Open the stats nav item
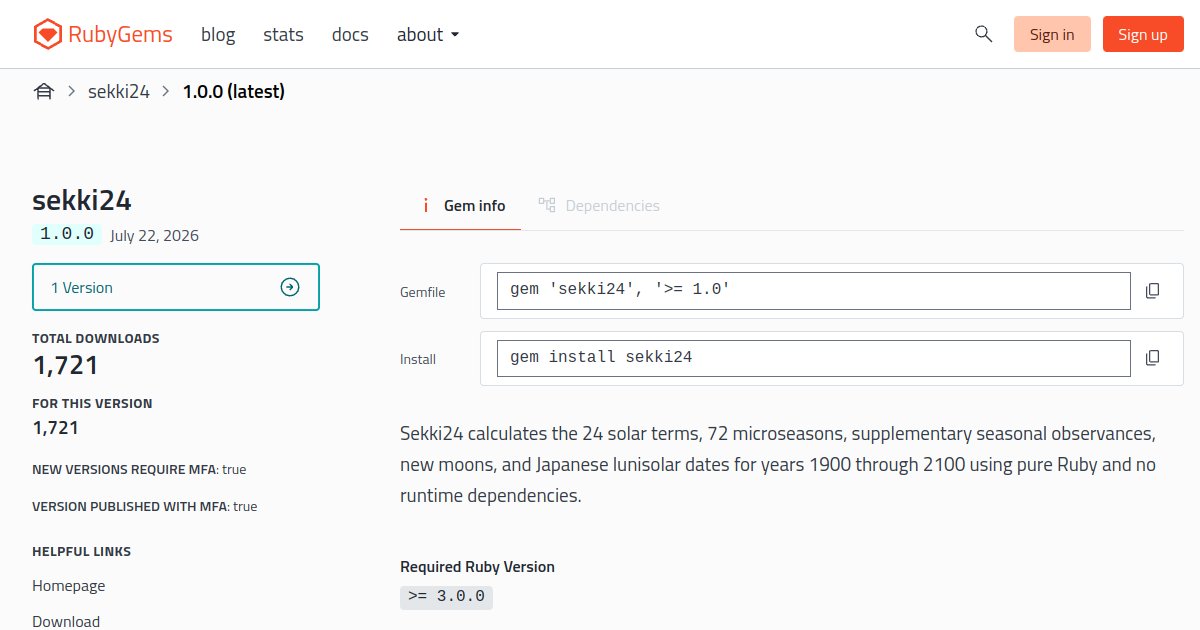 point(283,34)
